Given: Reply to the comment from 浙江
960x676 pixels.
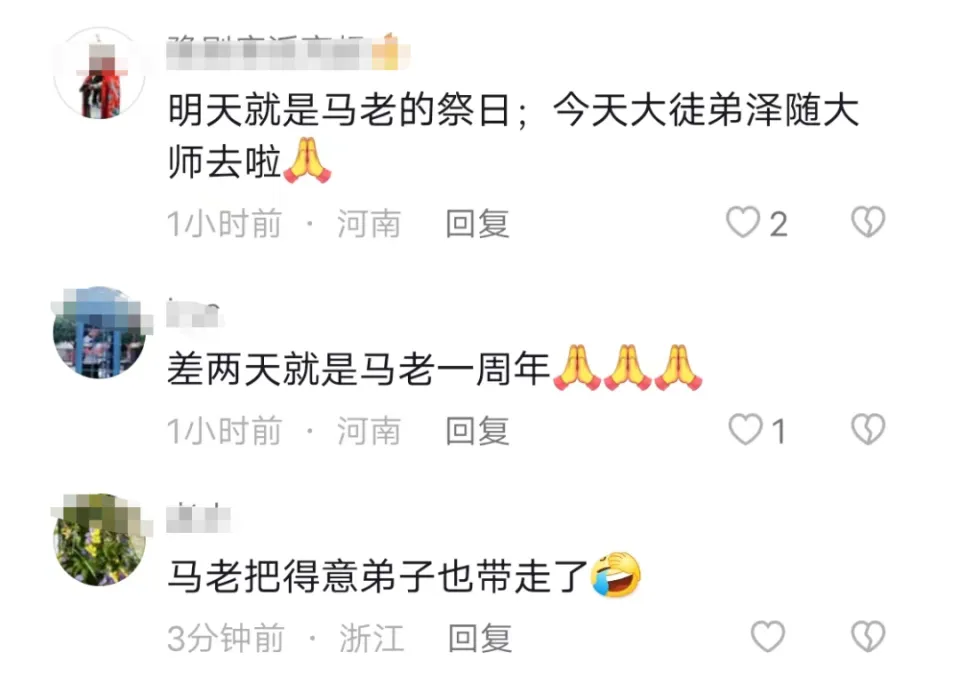Looking at the screenshot, I should pyautogui.click(x=479, y=638).
